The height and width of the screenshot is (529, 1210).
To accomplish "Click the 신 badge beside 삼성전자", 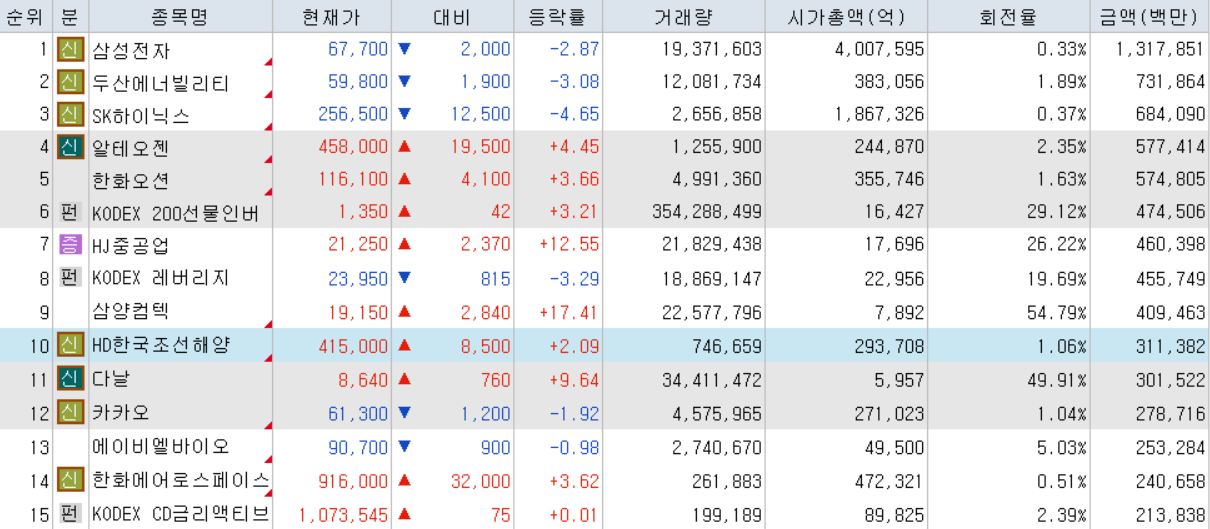I will click(70, 50).
